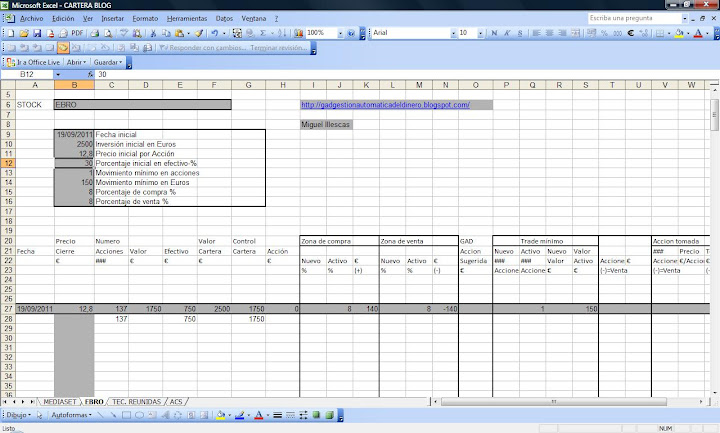The width and height of the screenshot is (720, 433).
Task: Pick the yellow fill color swatch in the formatting toolbar
Action: pos(679,33)
